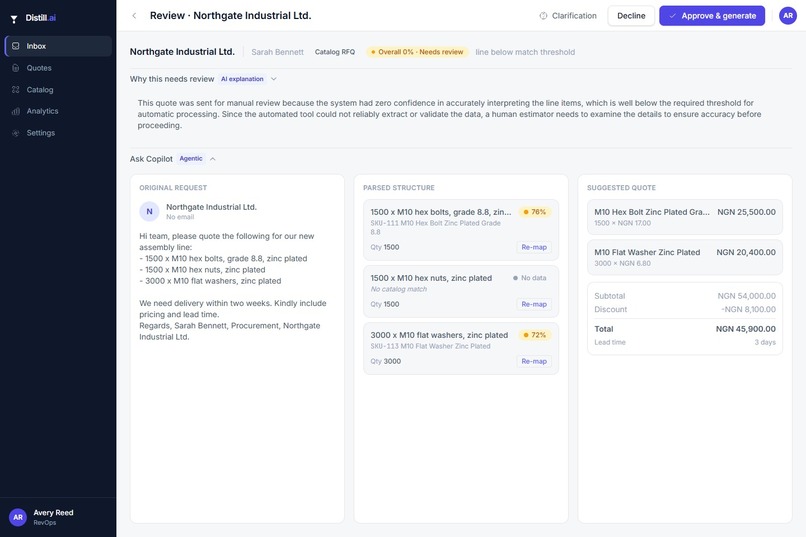
Task: Collapse the Why this needs review section
Action: coord(273,79)
